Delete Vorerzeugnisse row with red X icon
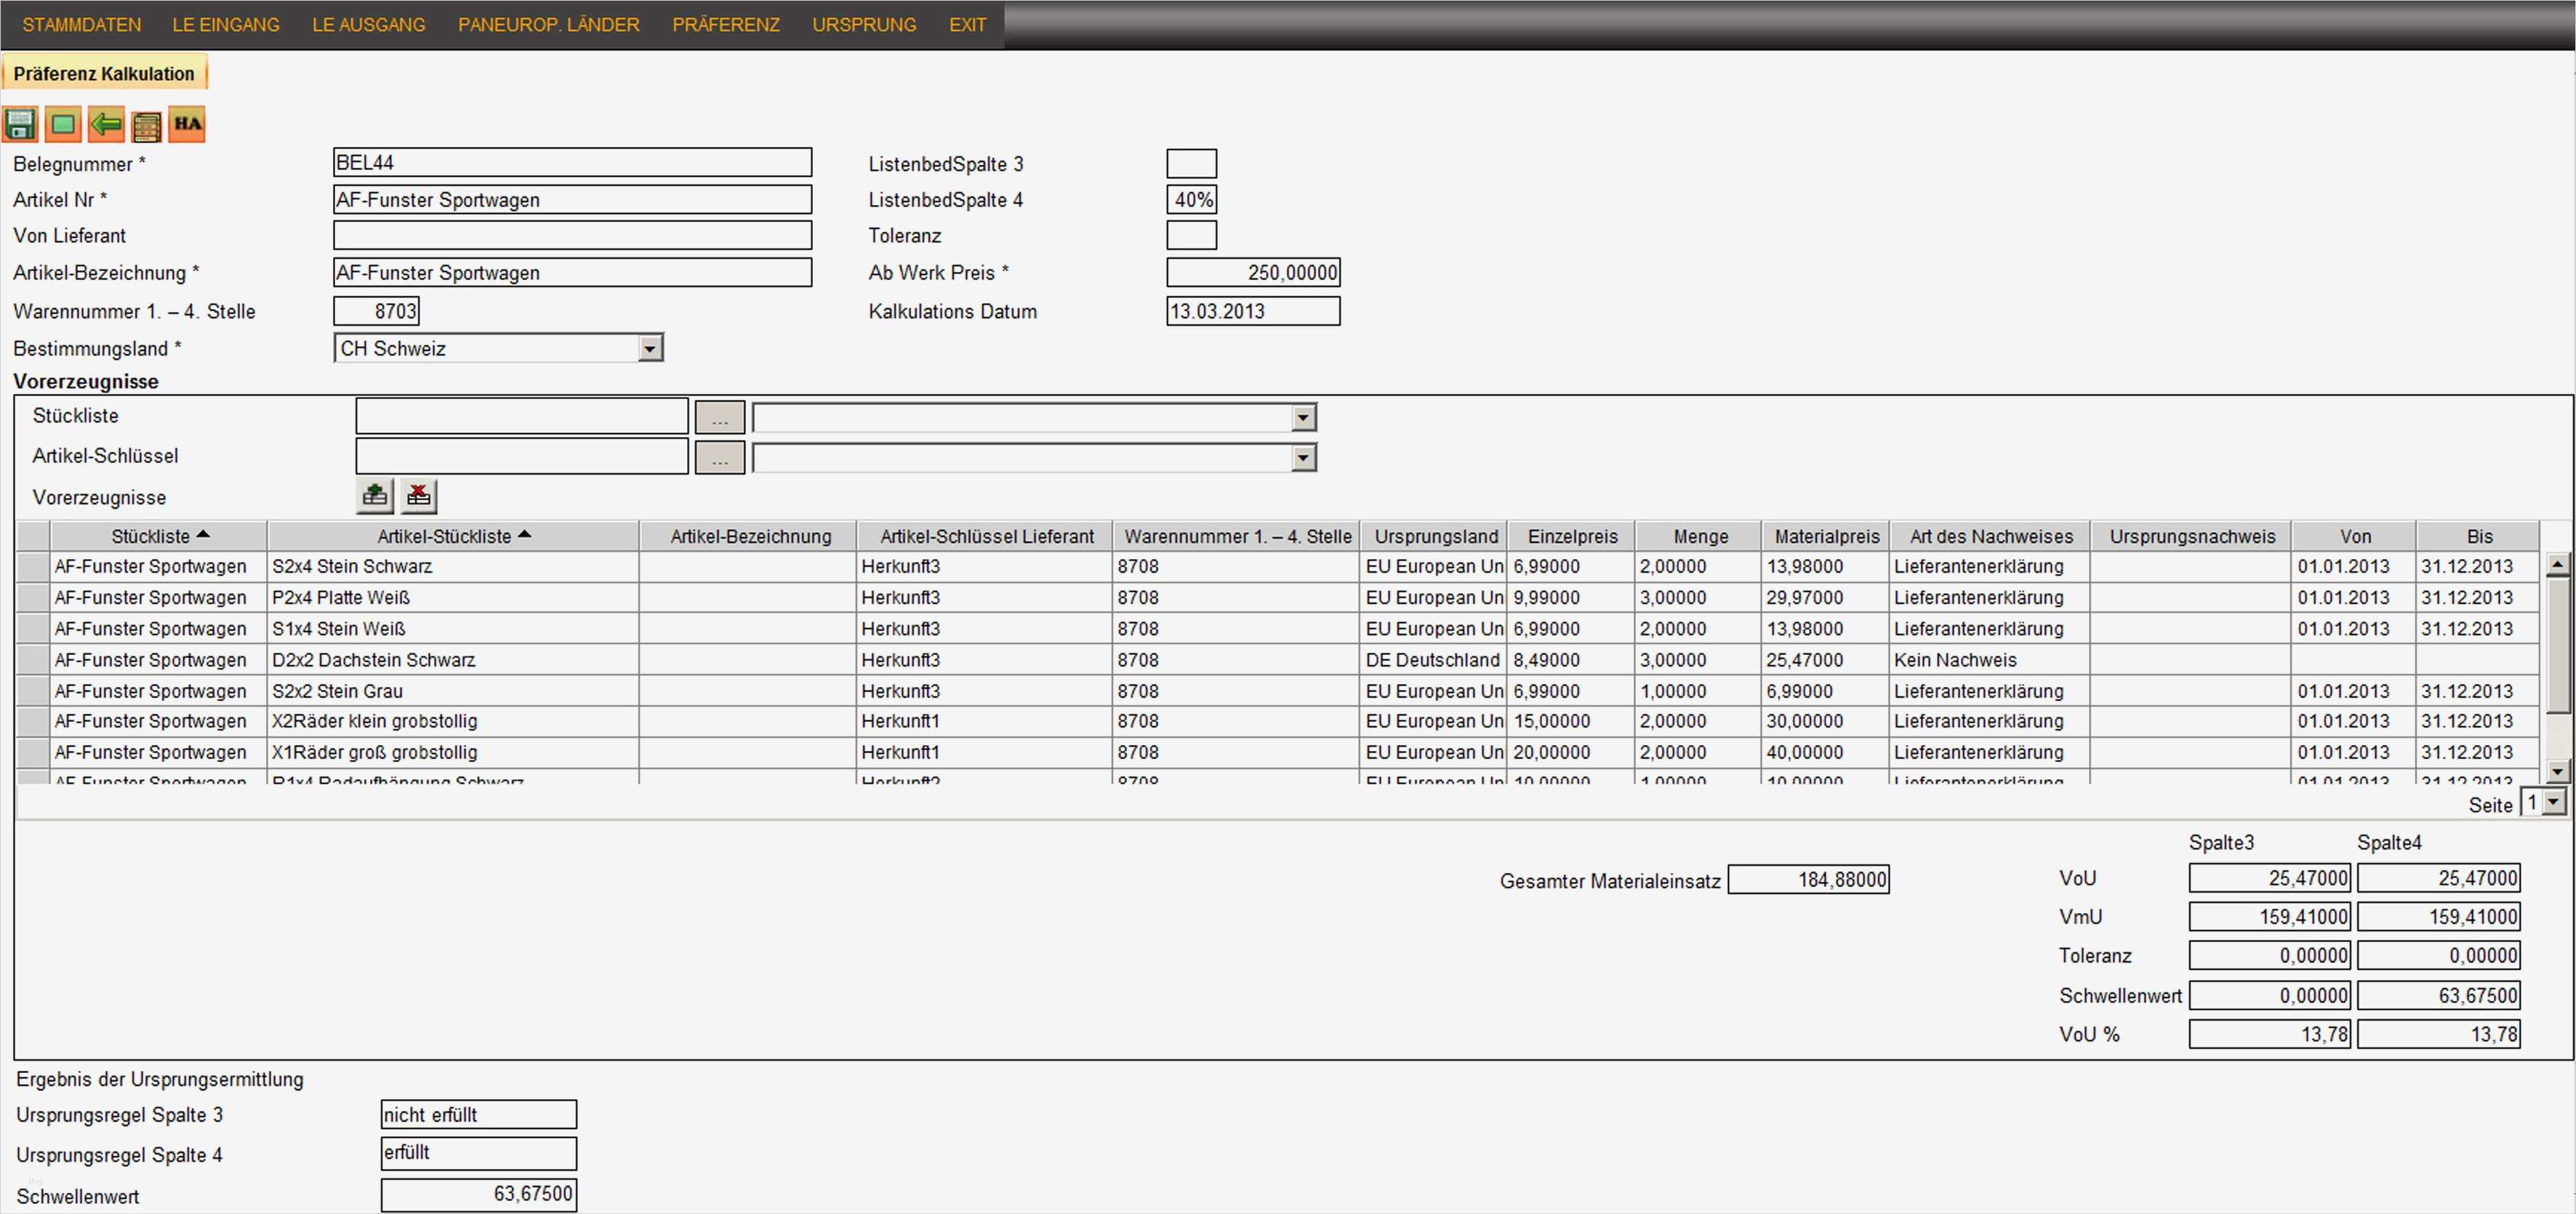Viewport: 2576px width, 1214px height. 419,495
